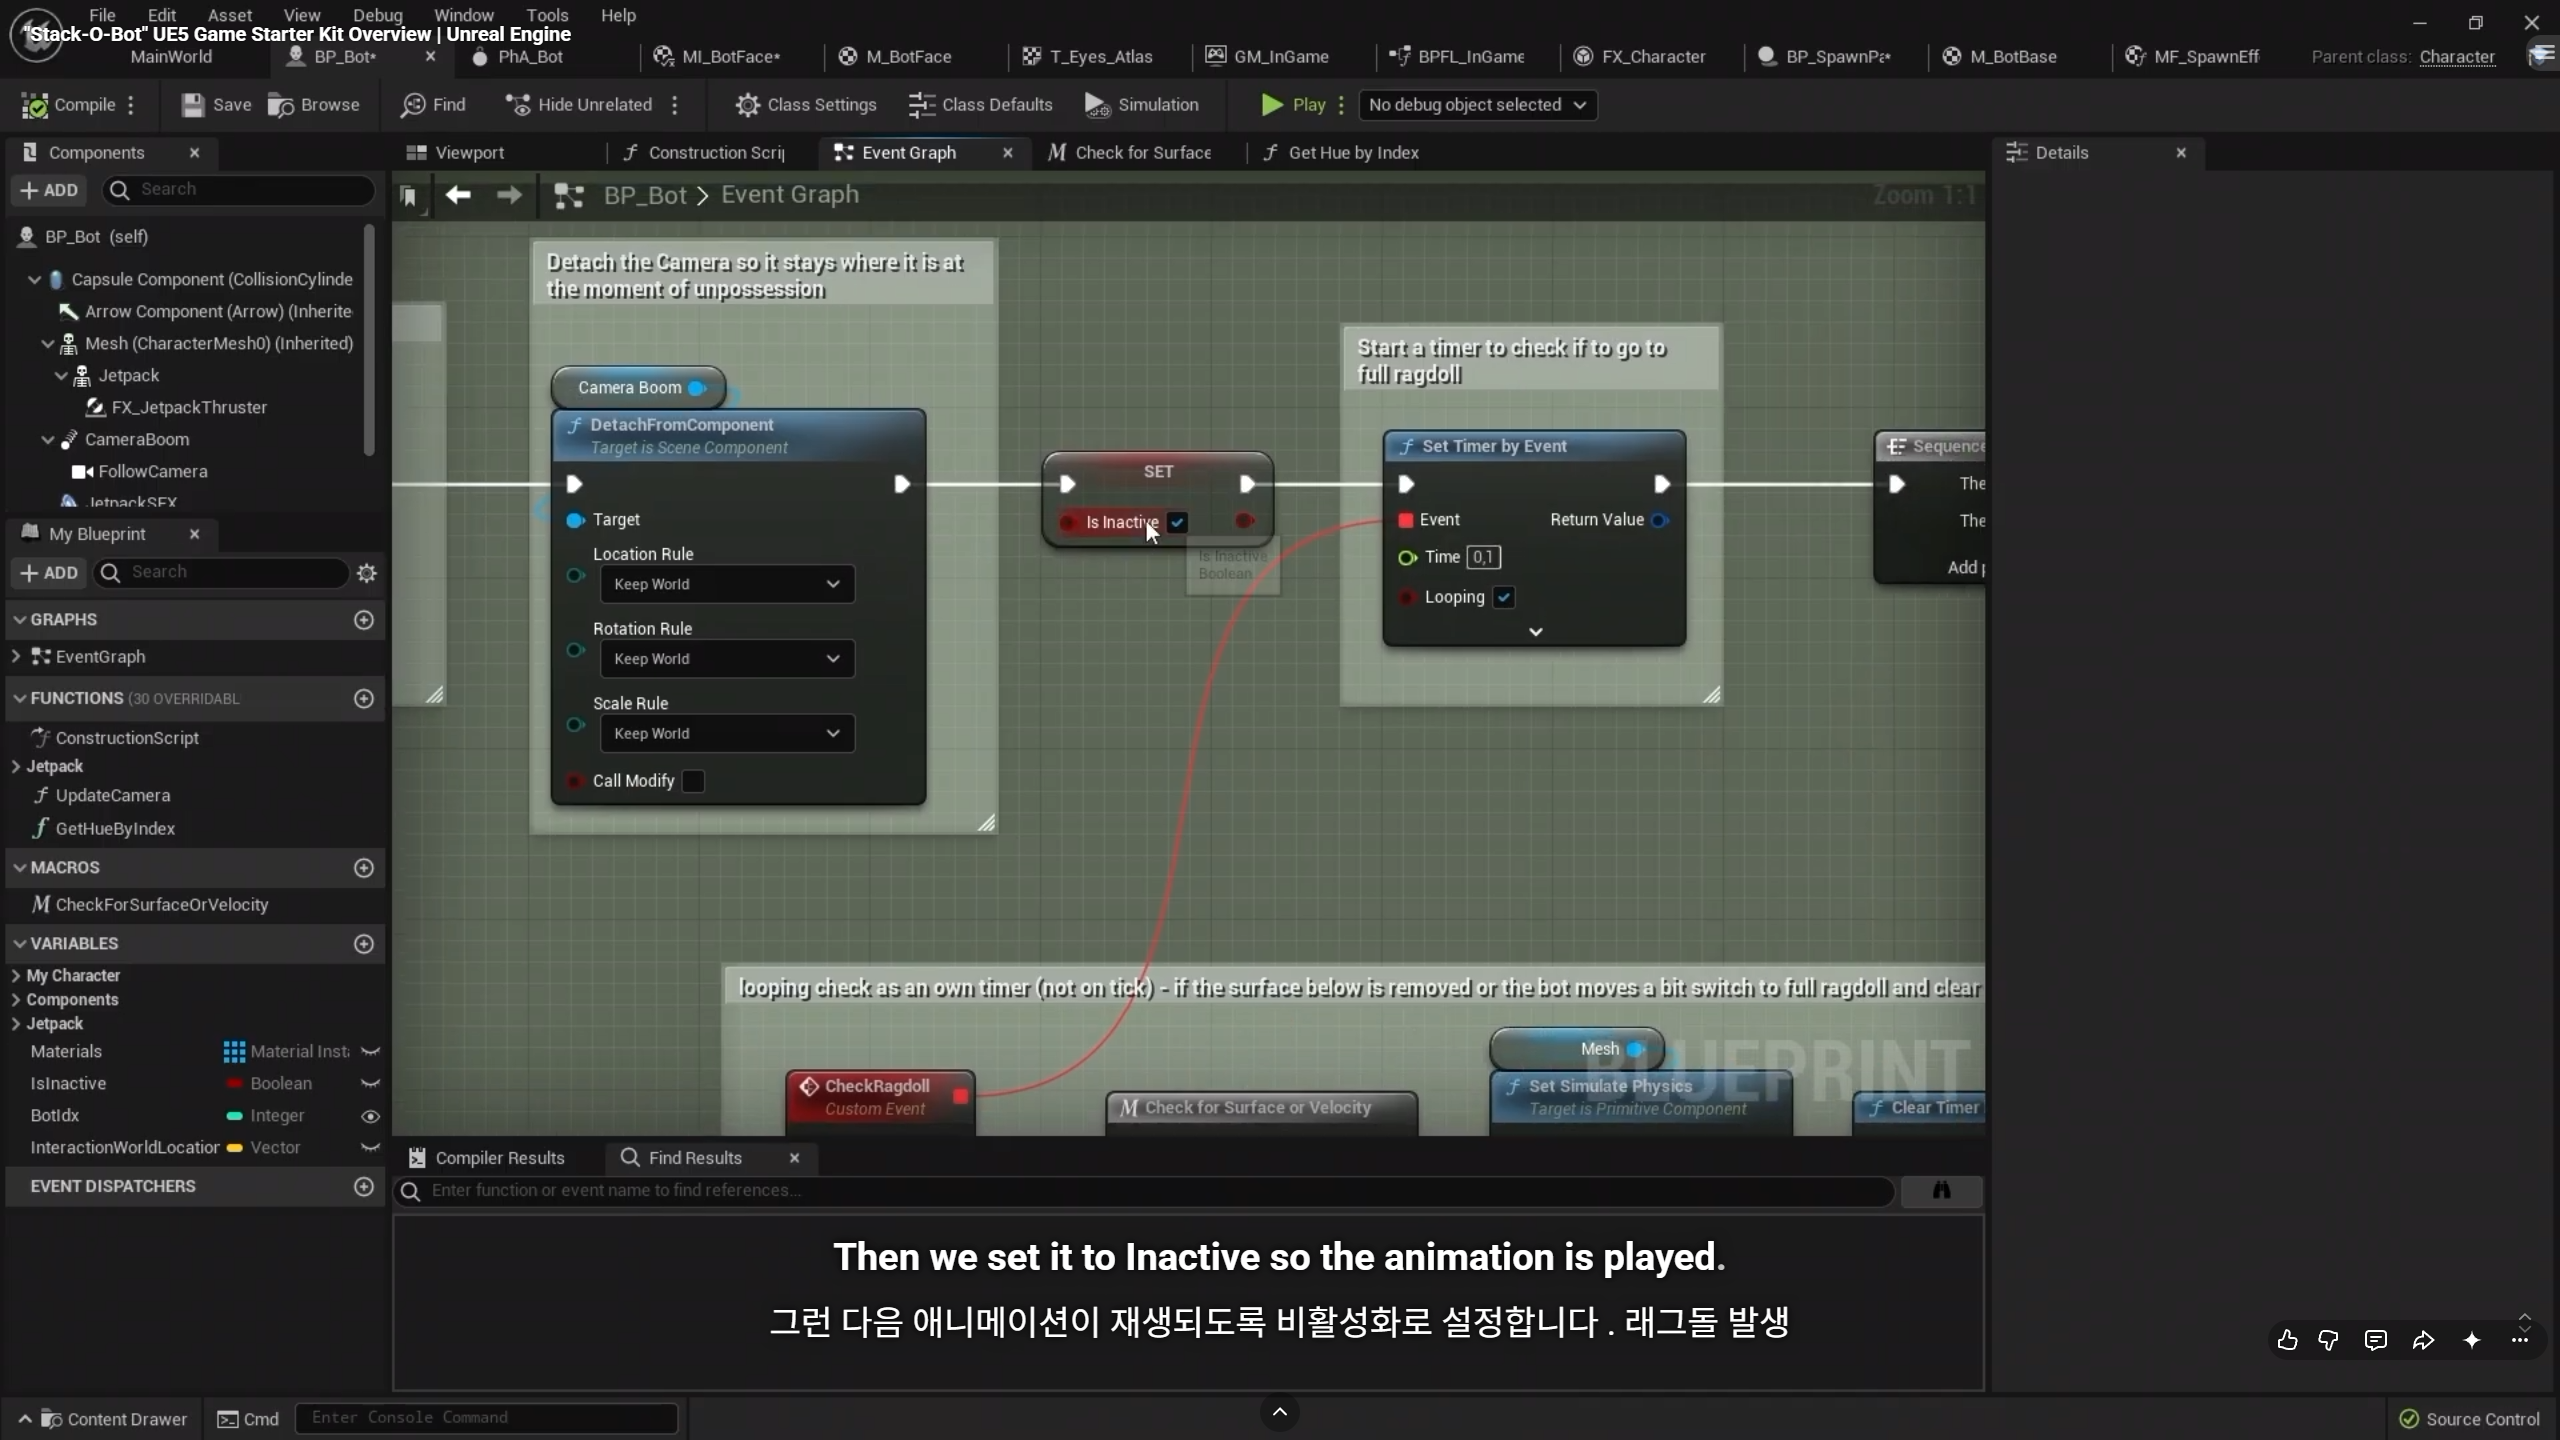Add new event dispatcher with plus icon
This screenshot has height=1440, width=2560.
tap(364, 1187)
